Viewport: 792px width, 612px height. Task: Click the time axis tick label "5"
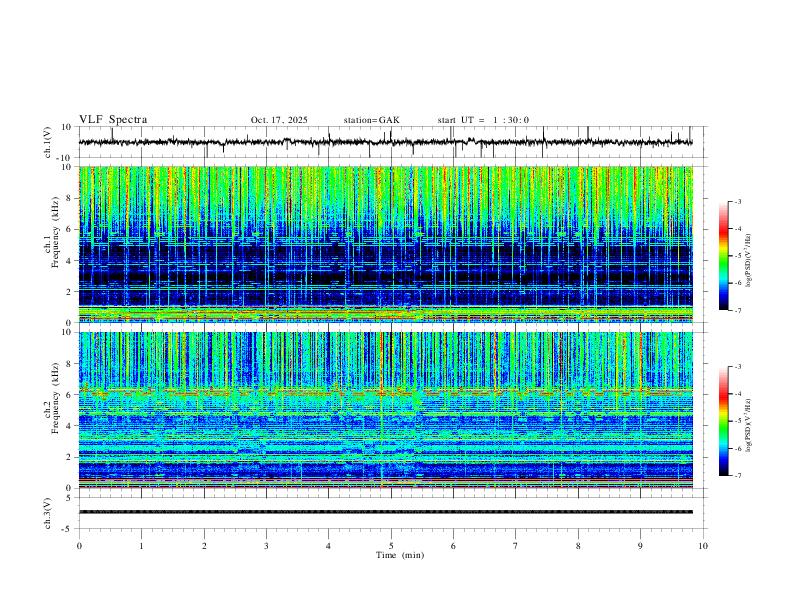click(391, 546)
